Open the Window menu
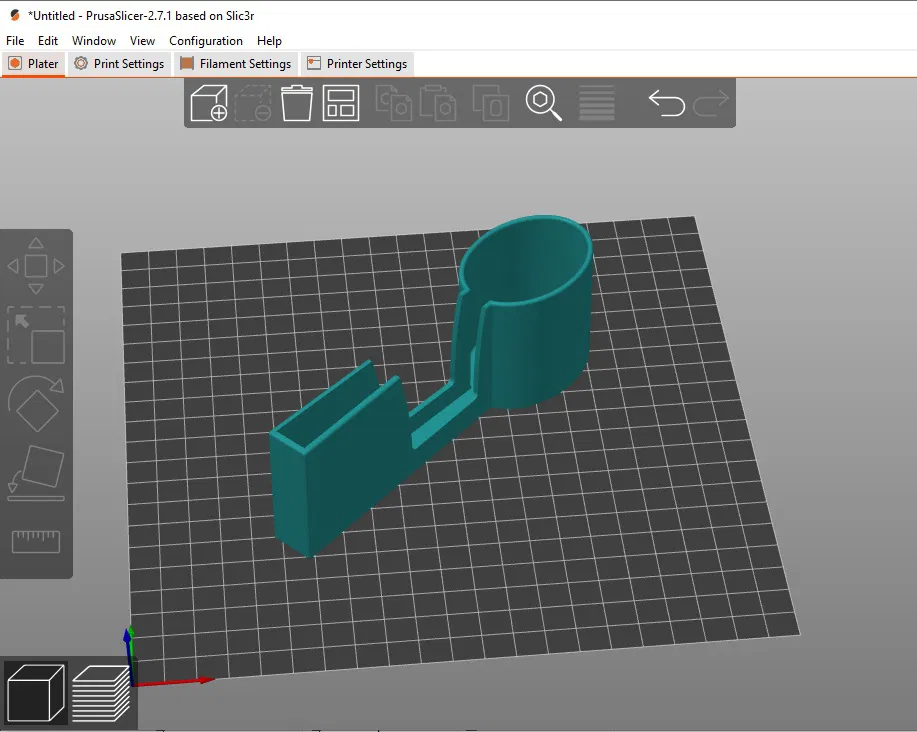The height and width of the screenshot is (732, 917). (94, 40)
